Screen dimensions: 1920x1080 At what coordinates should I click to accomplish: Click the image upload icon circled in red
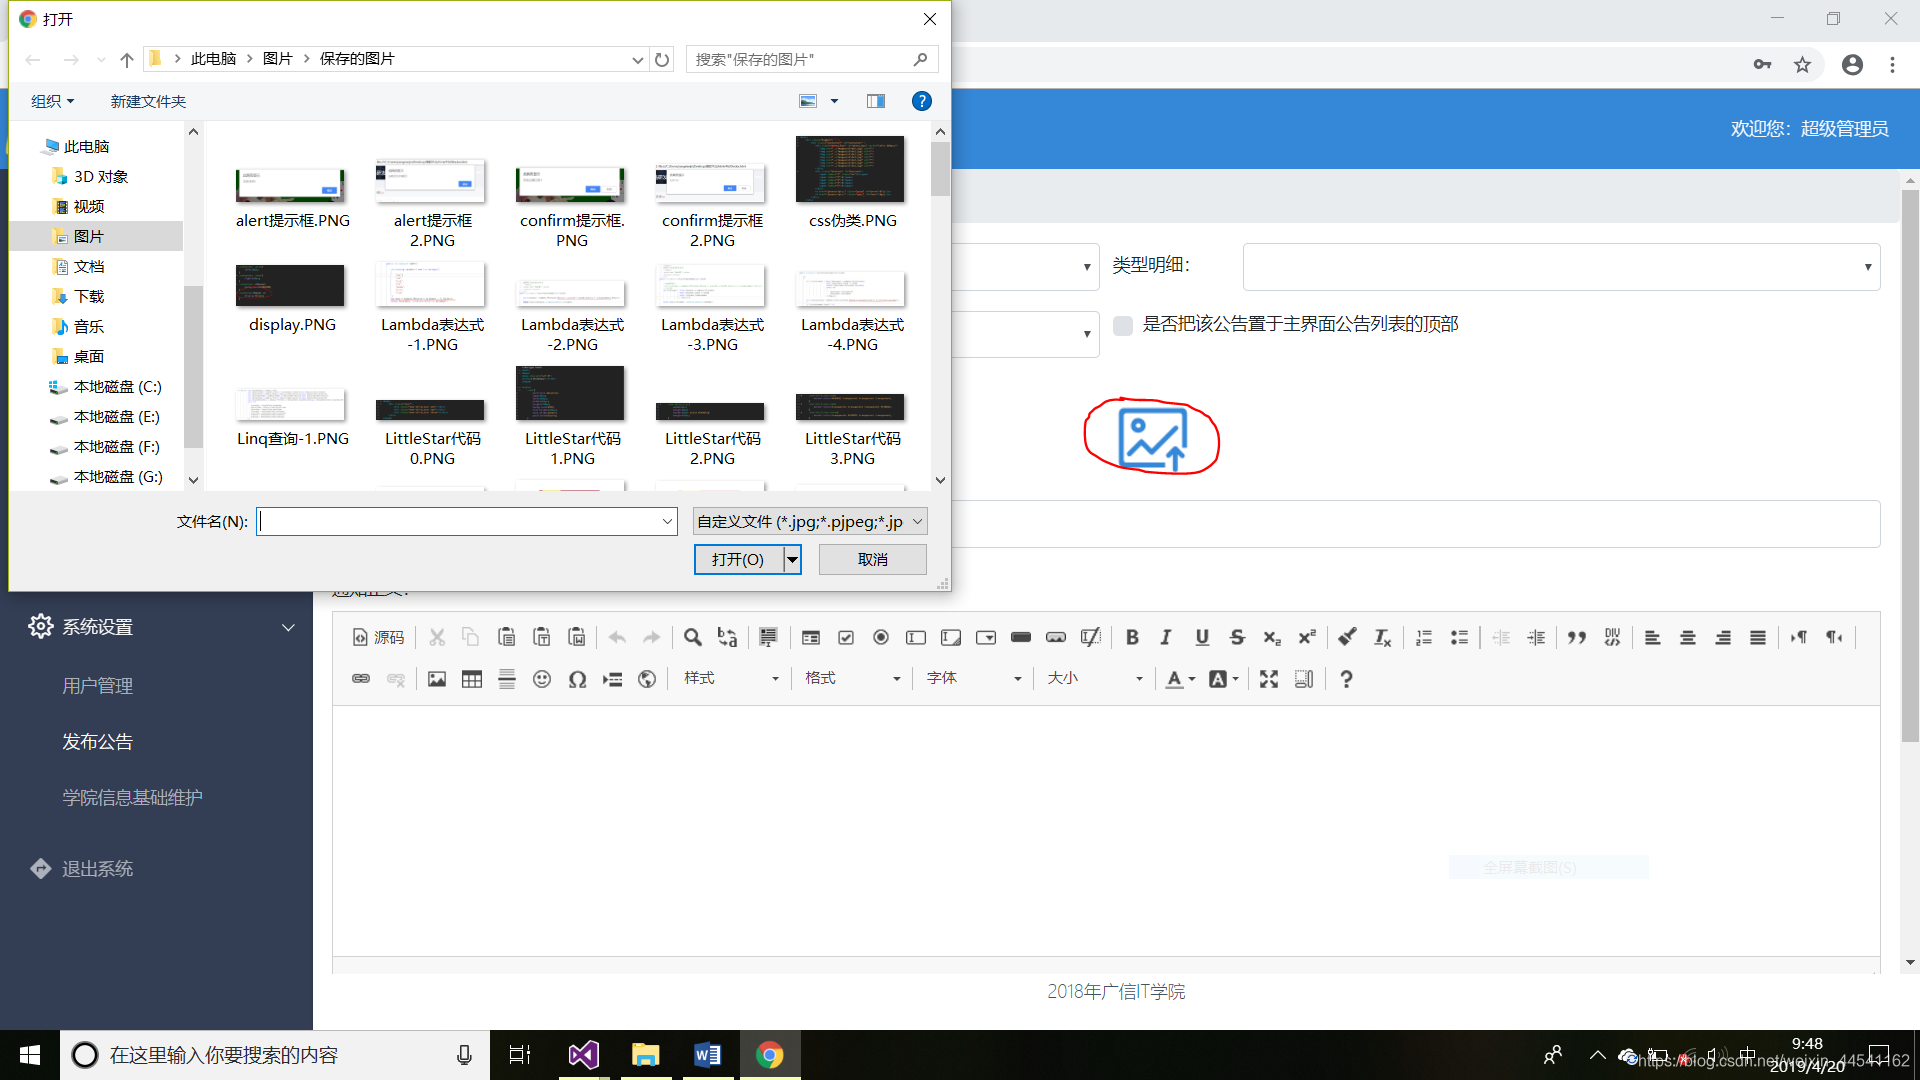(1152, 438)
